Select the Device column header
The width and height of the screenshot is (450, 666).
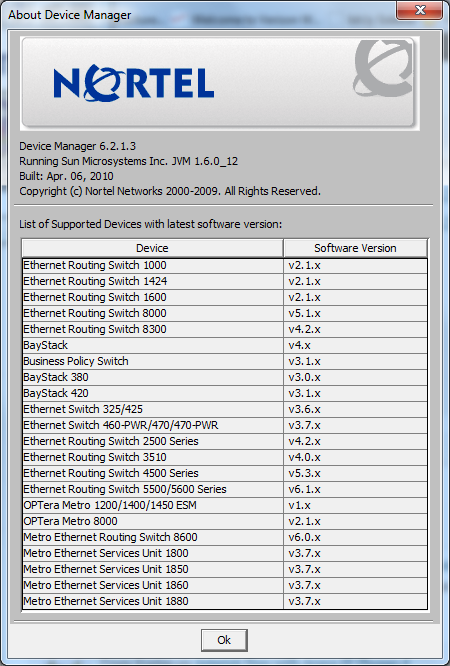tap(152, 248)
